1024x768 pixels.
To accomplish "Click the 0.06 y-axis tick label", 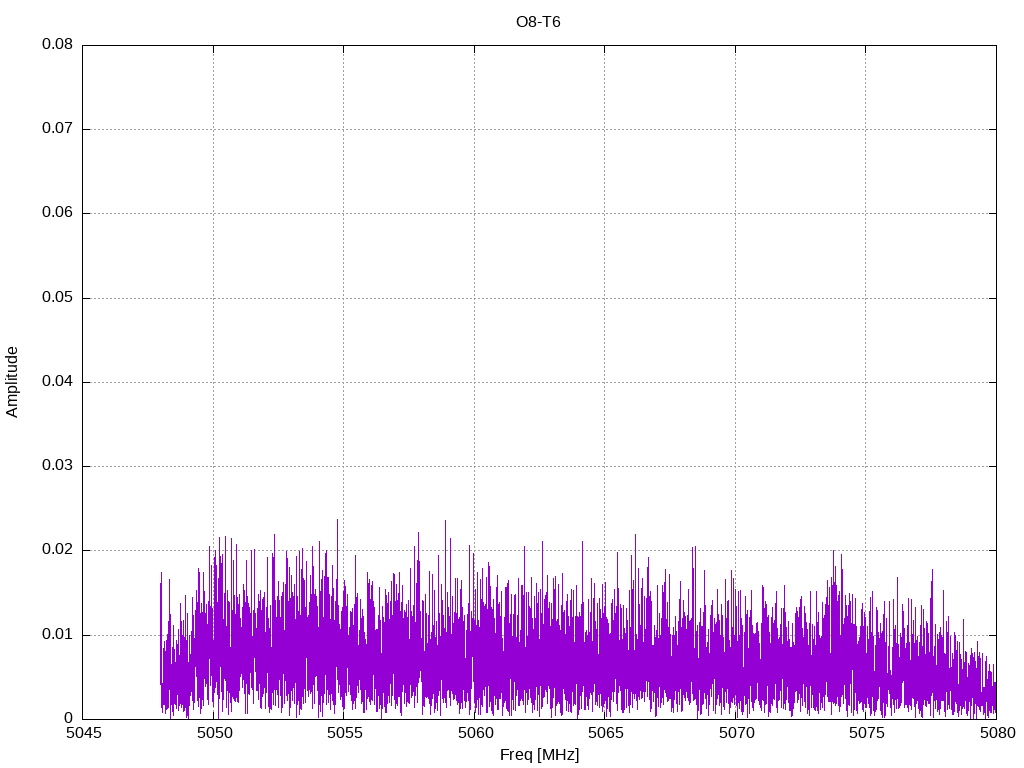I will coord(57,213).
